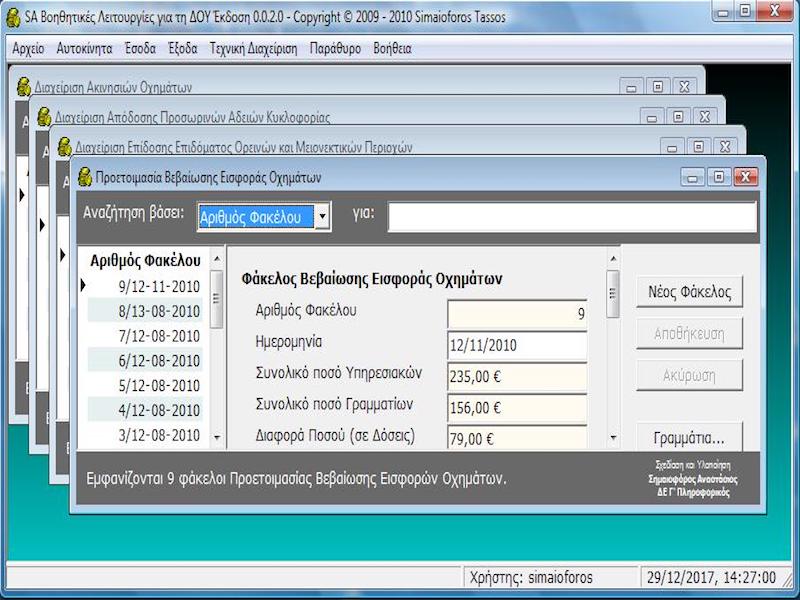Image resolution: width=800 pixels, height=600 pixels.
Task: Click the status bar date 29/12/2017, 14:27:00
Action: point(711,578)
